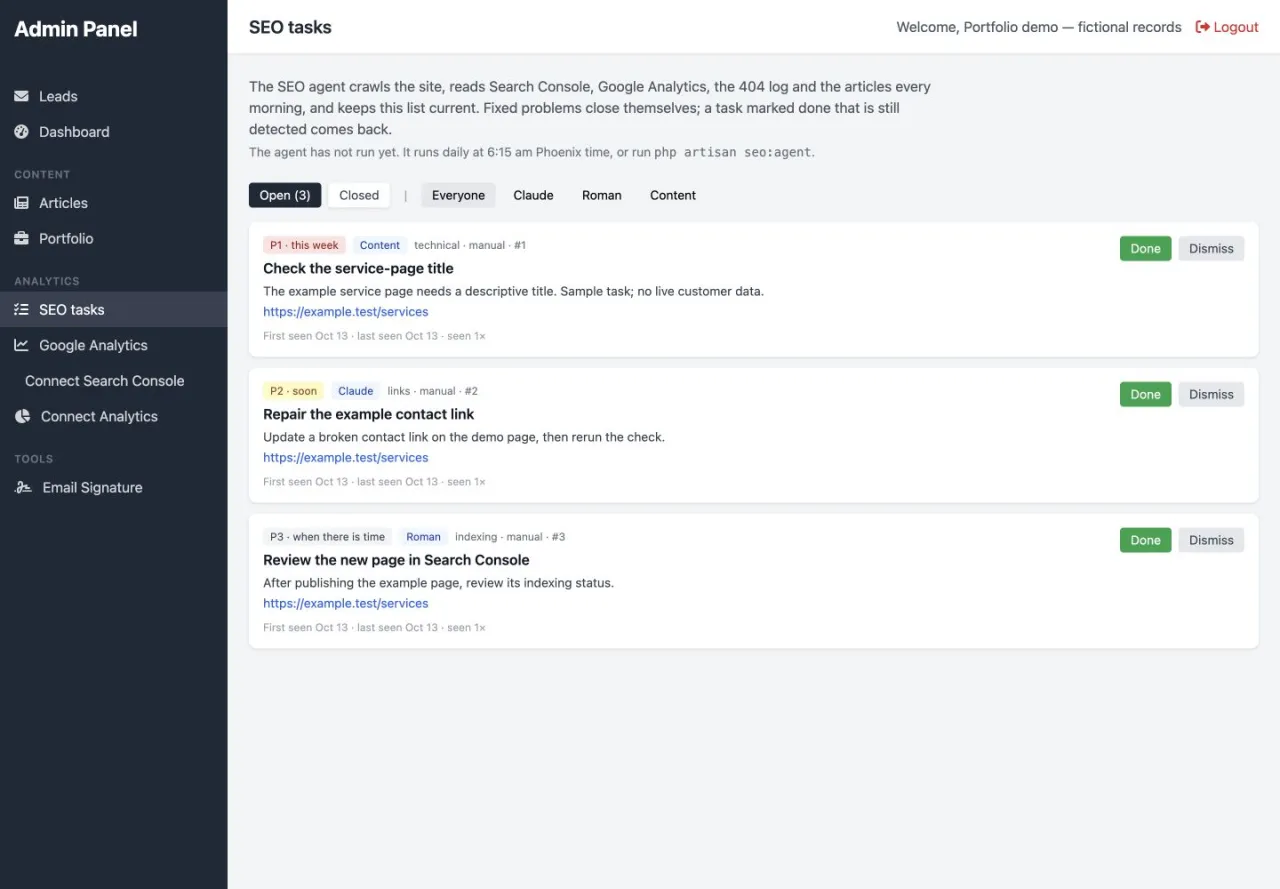Go to Dashboard in sidebar
1280x889 pixels.
pyautogui.click(x=114, y=132)
